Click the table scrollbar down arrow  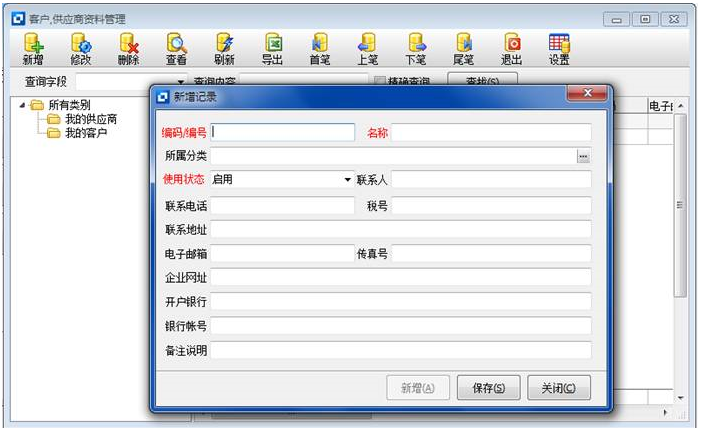click(681, 397)
